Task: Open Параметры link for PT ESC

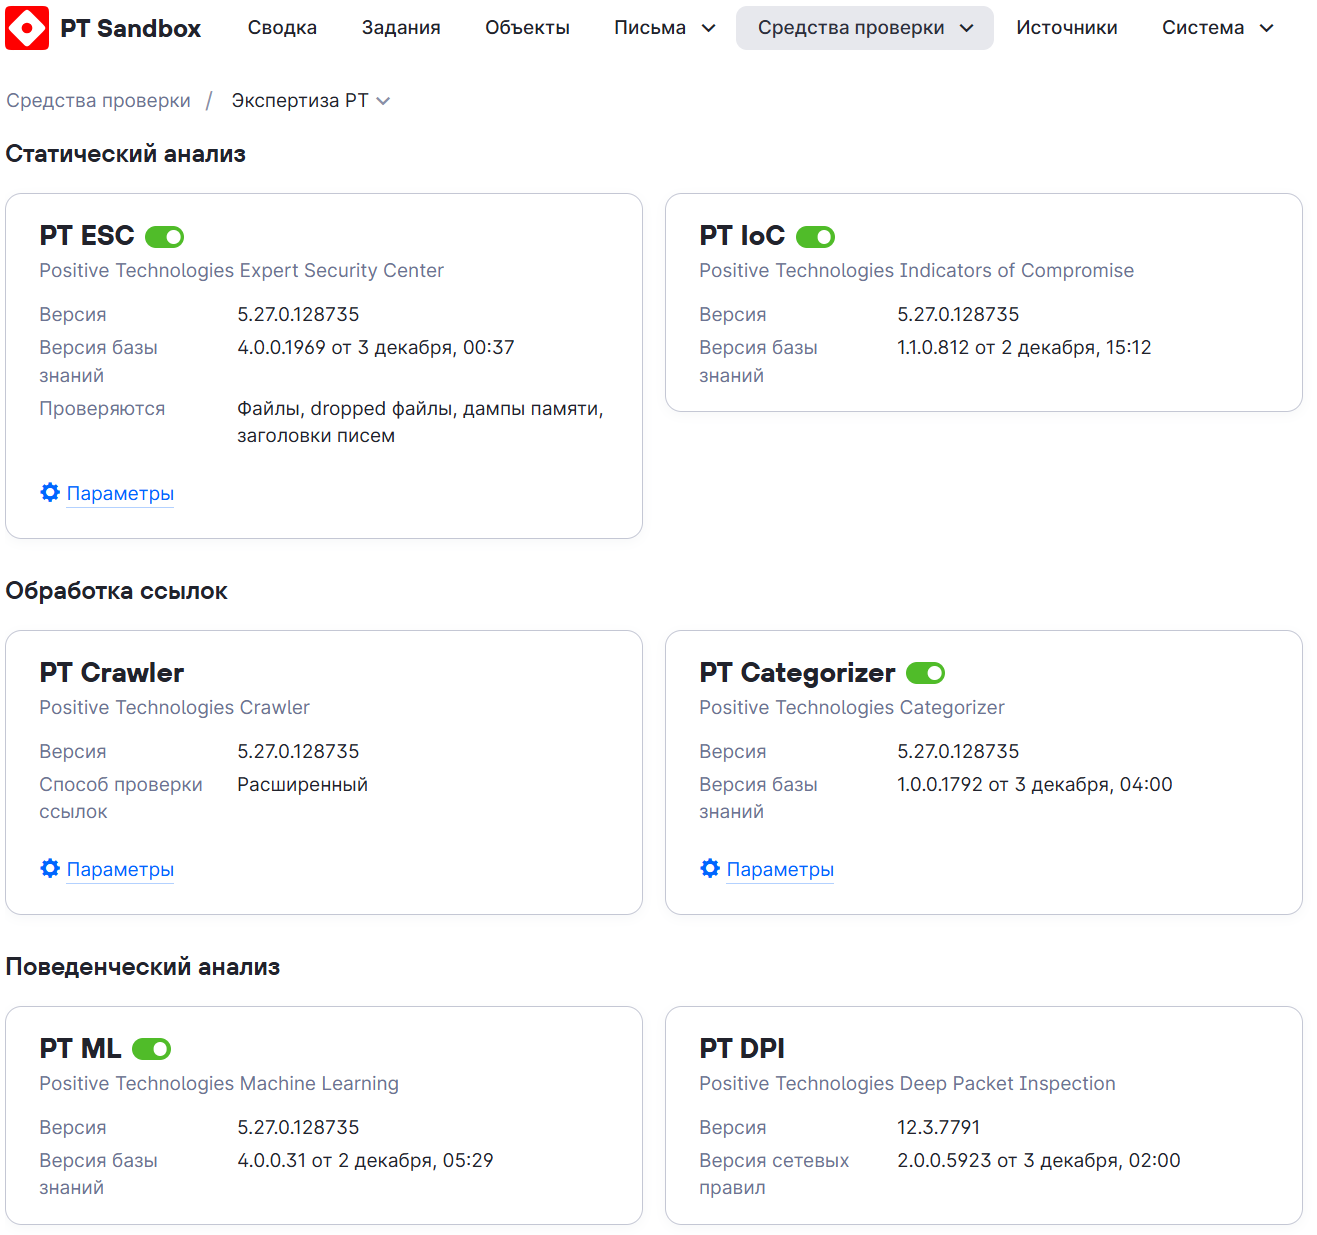Action: pos(120,494)
